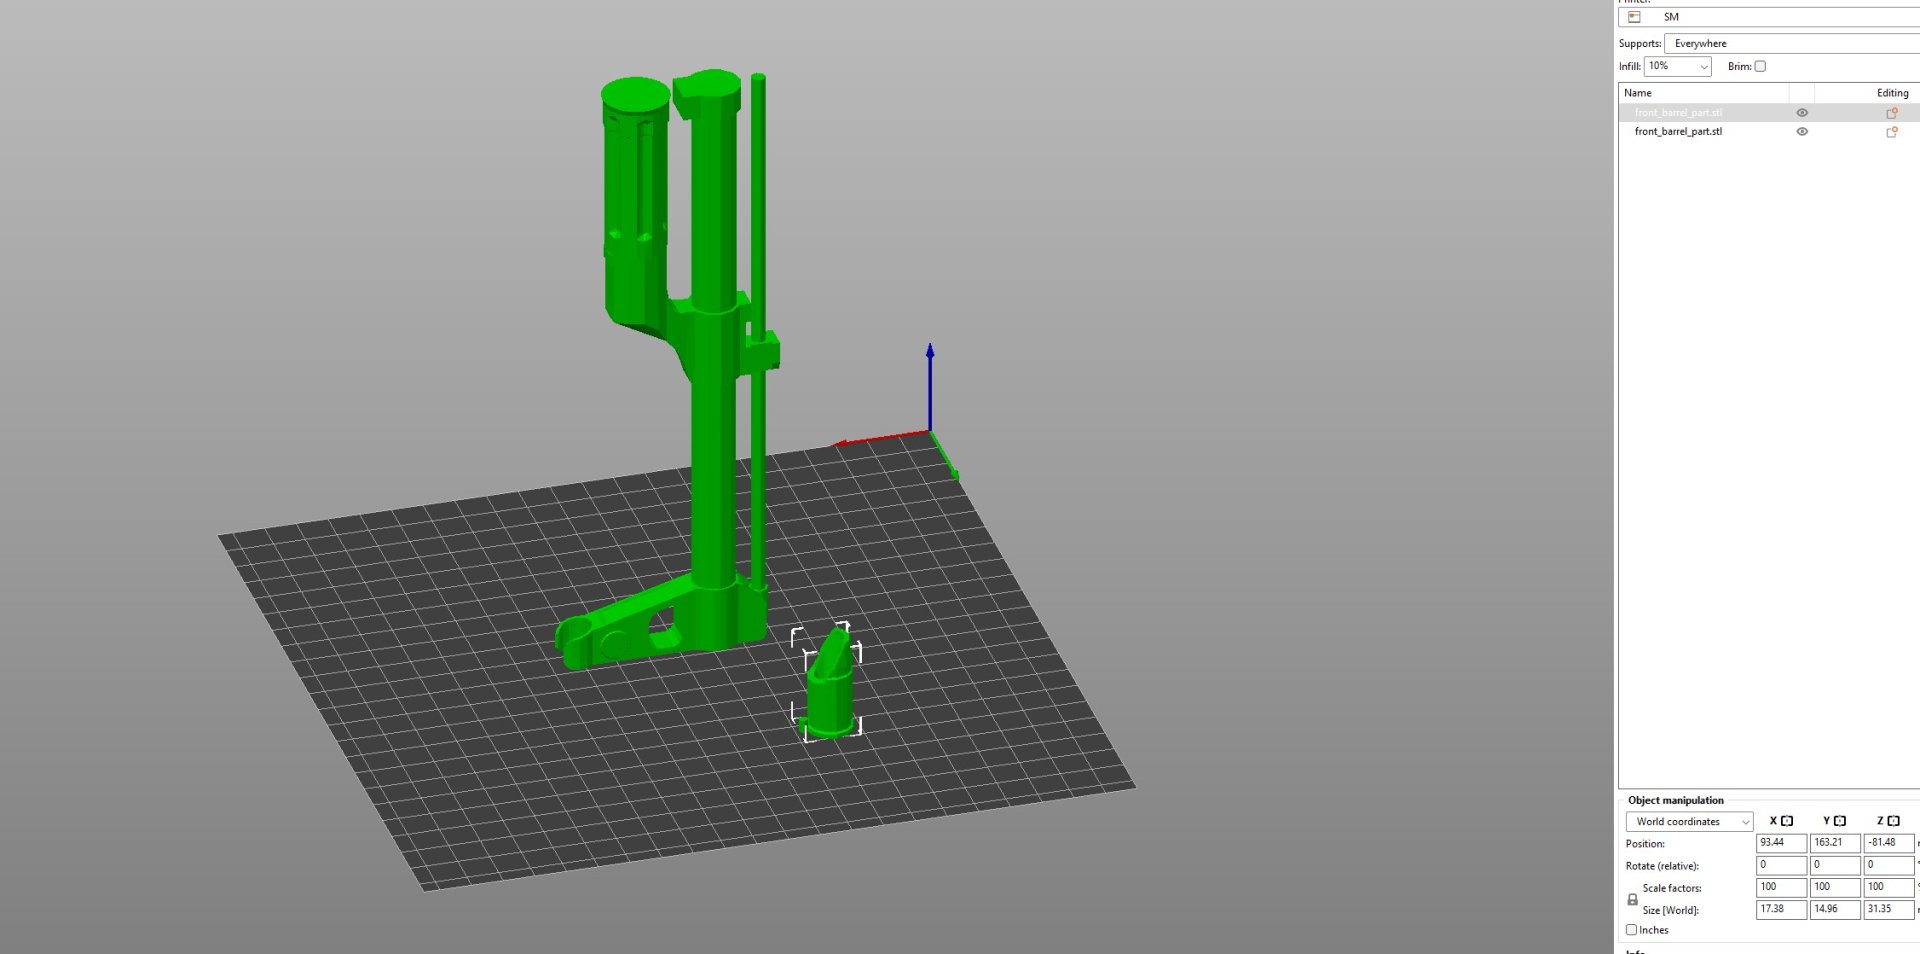Click the Rotate X input field

point(1781,865)
